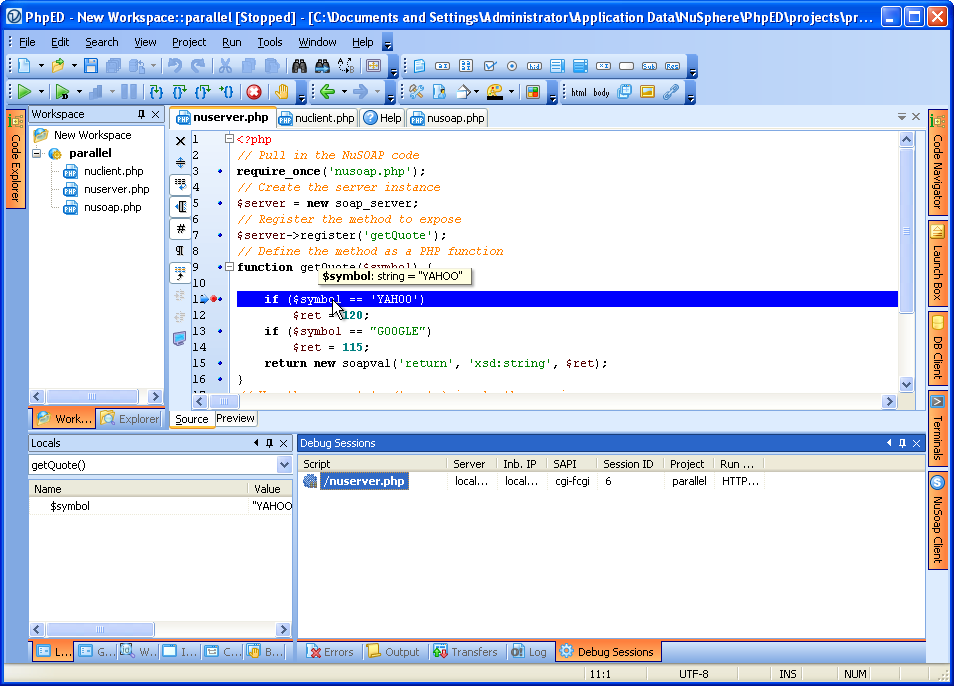954x686 pixels.
Task: Click the green Back navigation arrow
Action: point(326,92)
